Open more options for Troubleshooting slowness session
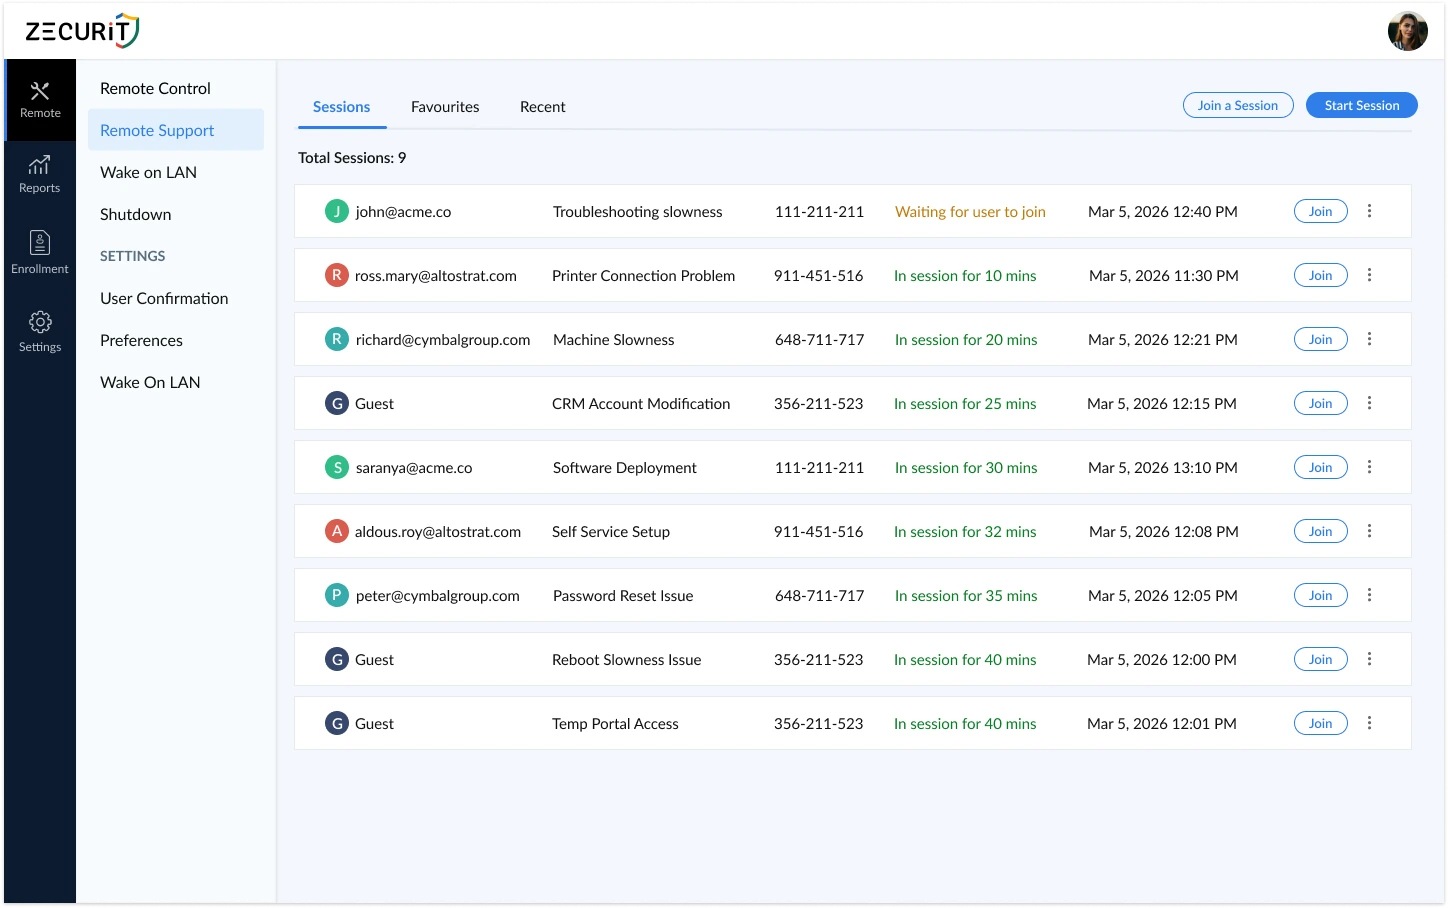This screenshot has height=908, width=1448. 1370,211
